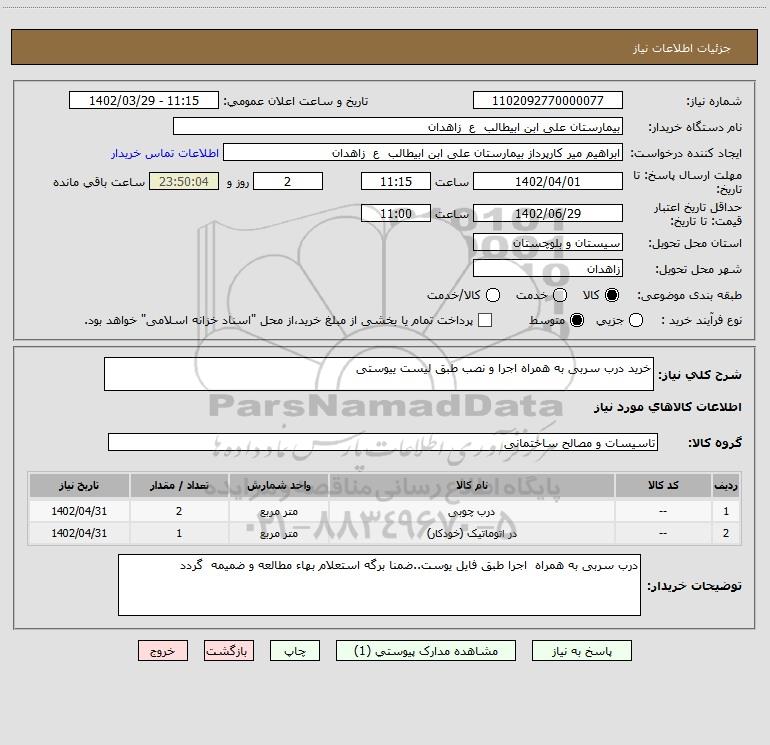Screen dimensions: 770x745
Task: Click the 11:15 deadline time field
Action: coord(396,181)
